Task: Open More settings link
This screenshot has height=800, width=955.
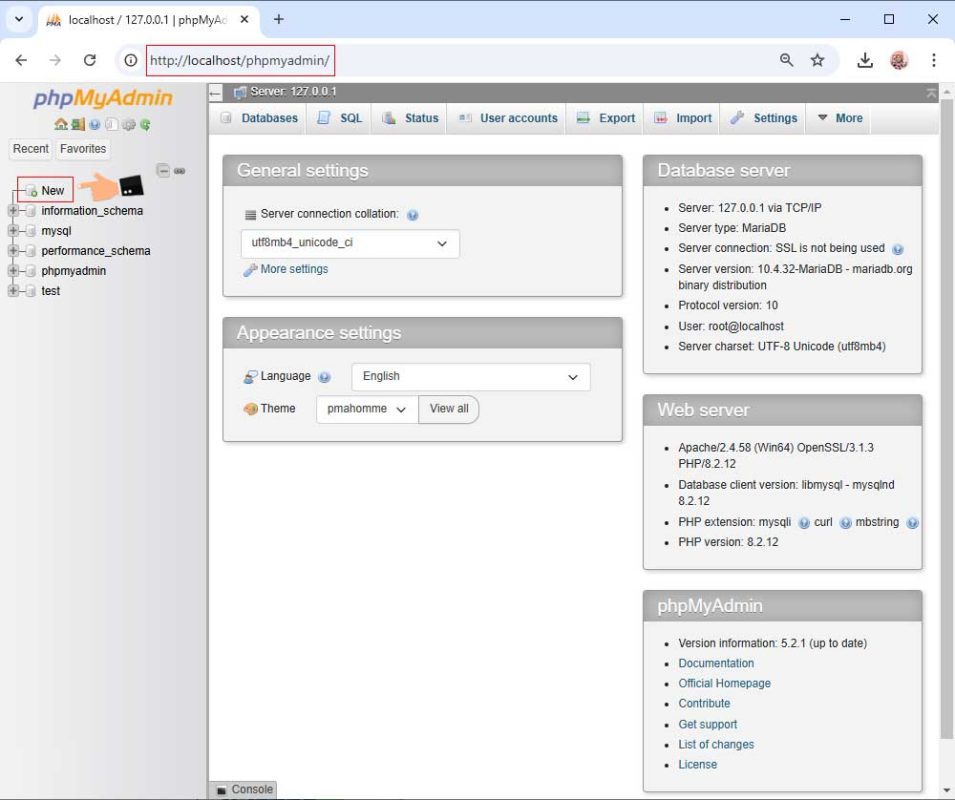Action: (294, 269)
